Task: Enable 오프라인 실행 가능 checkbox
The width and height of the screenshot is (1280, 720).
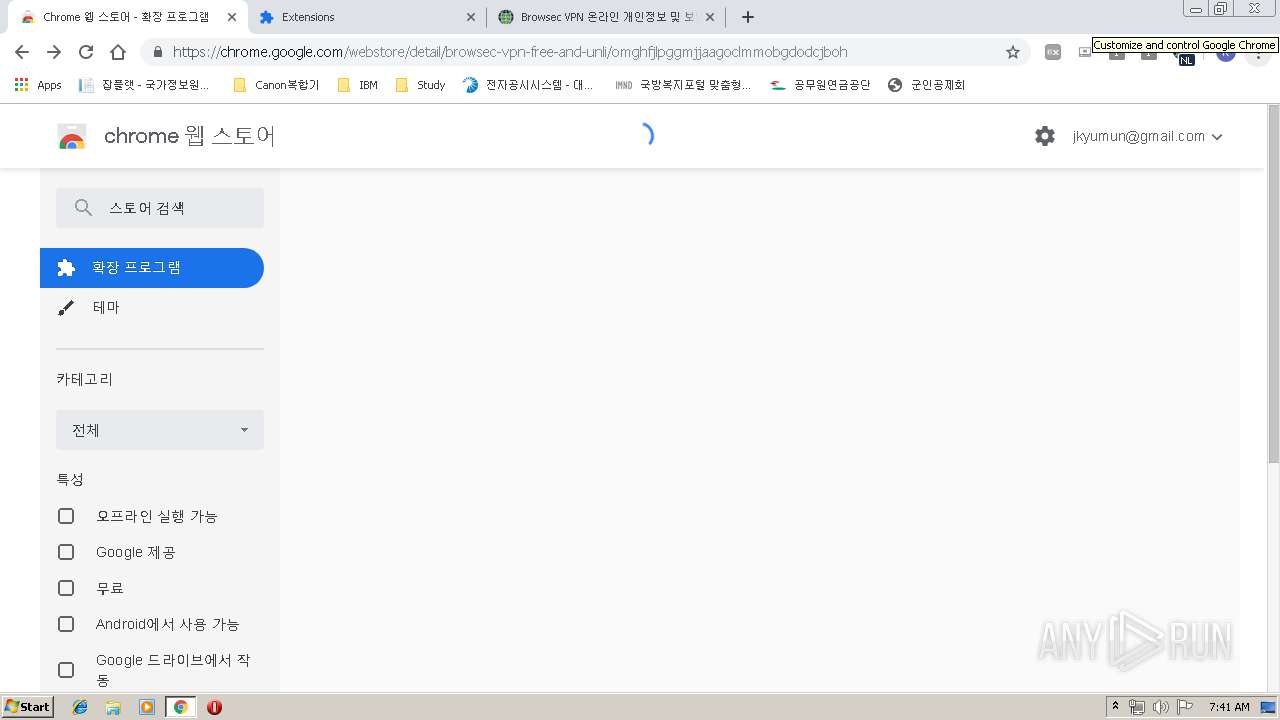Action: point(66,516)
